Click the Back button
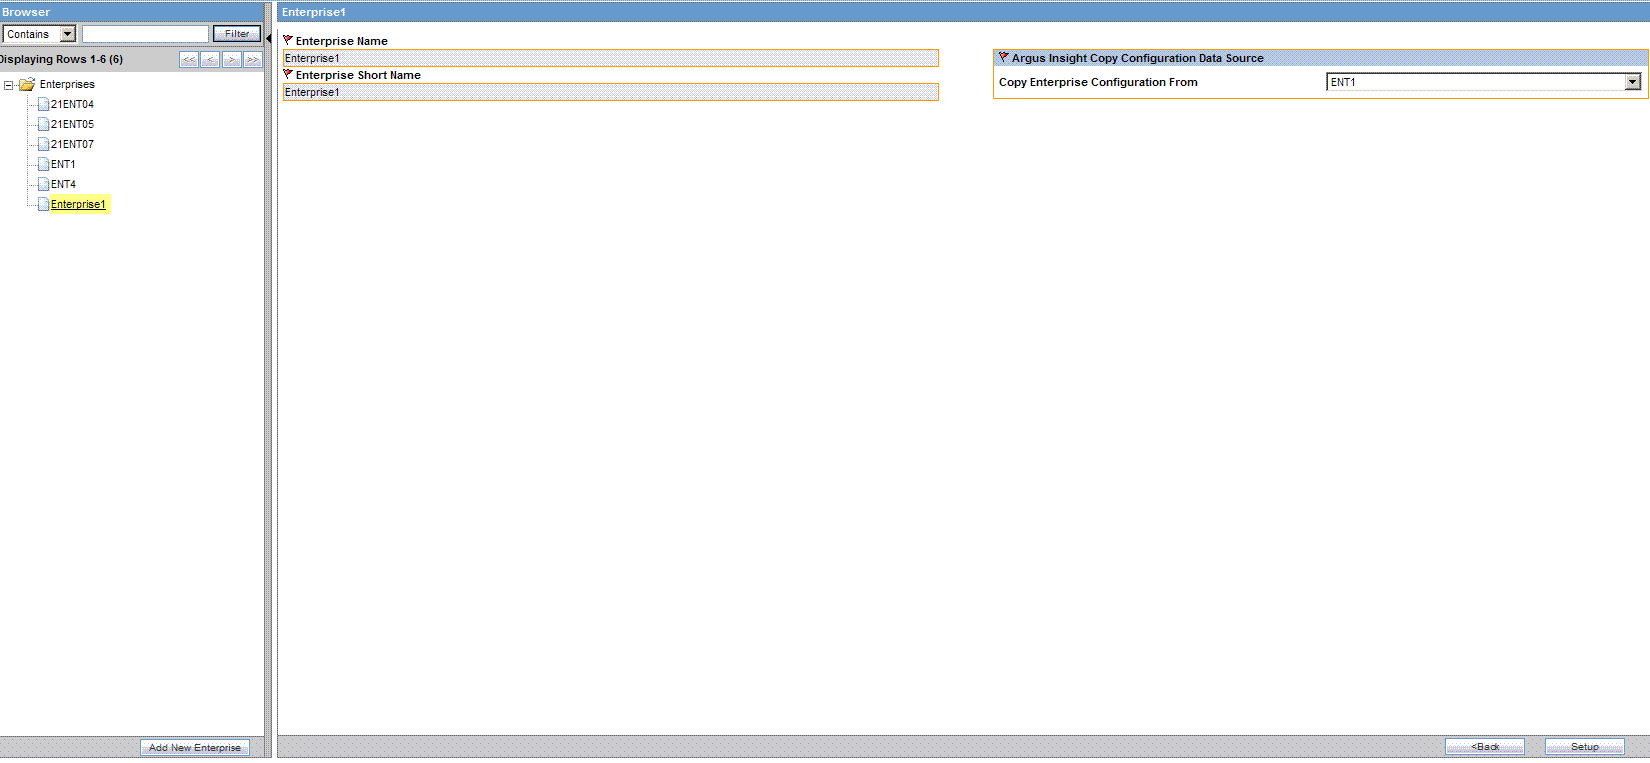The width and height of the screenshot is (1650, 763). [x=1485, y=747]
